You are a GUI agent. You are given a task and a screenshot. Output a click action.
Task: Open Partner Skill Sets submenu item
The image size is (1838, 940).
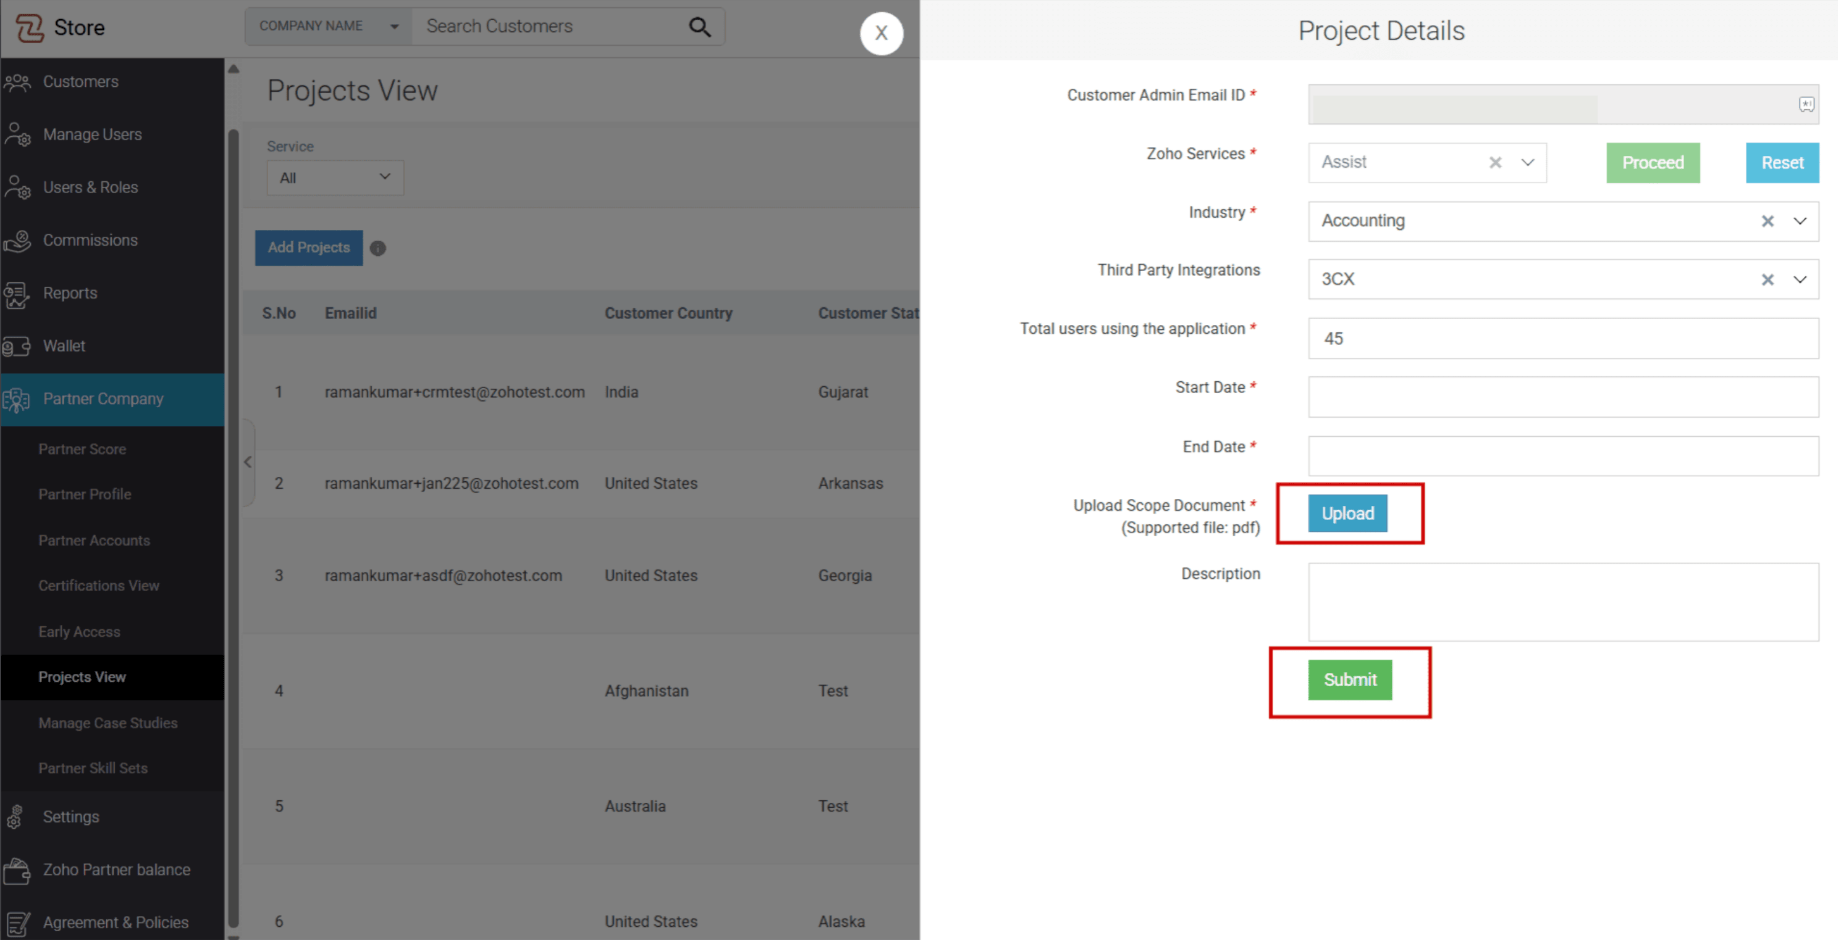click(93, 768)
